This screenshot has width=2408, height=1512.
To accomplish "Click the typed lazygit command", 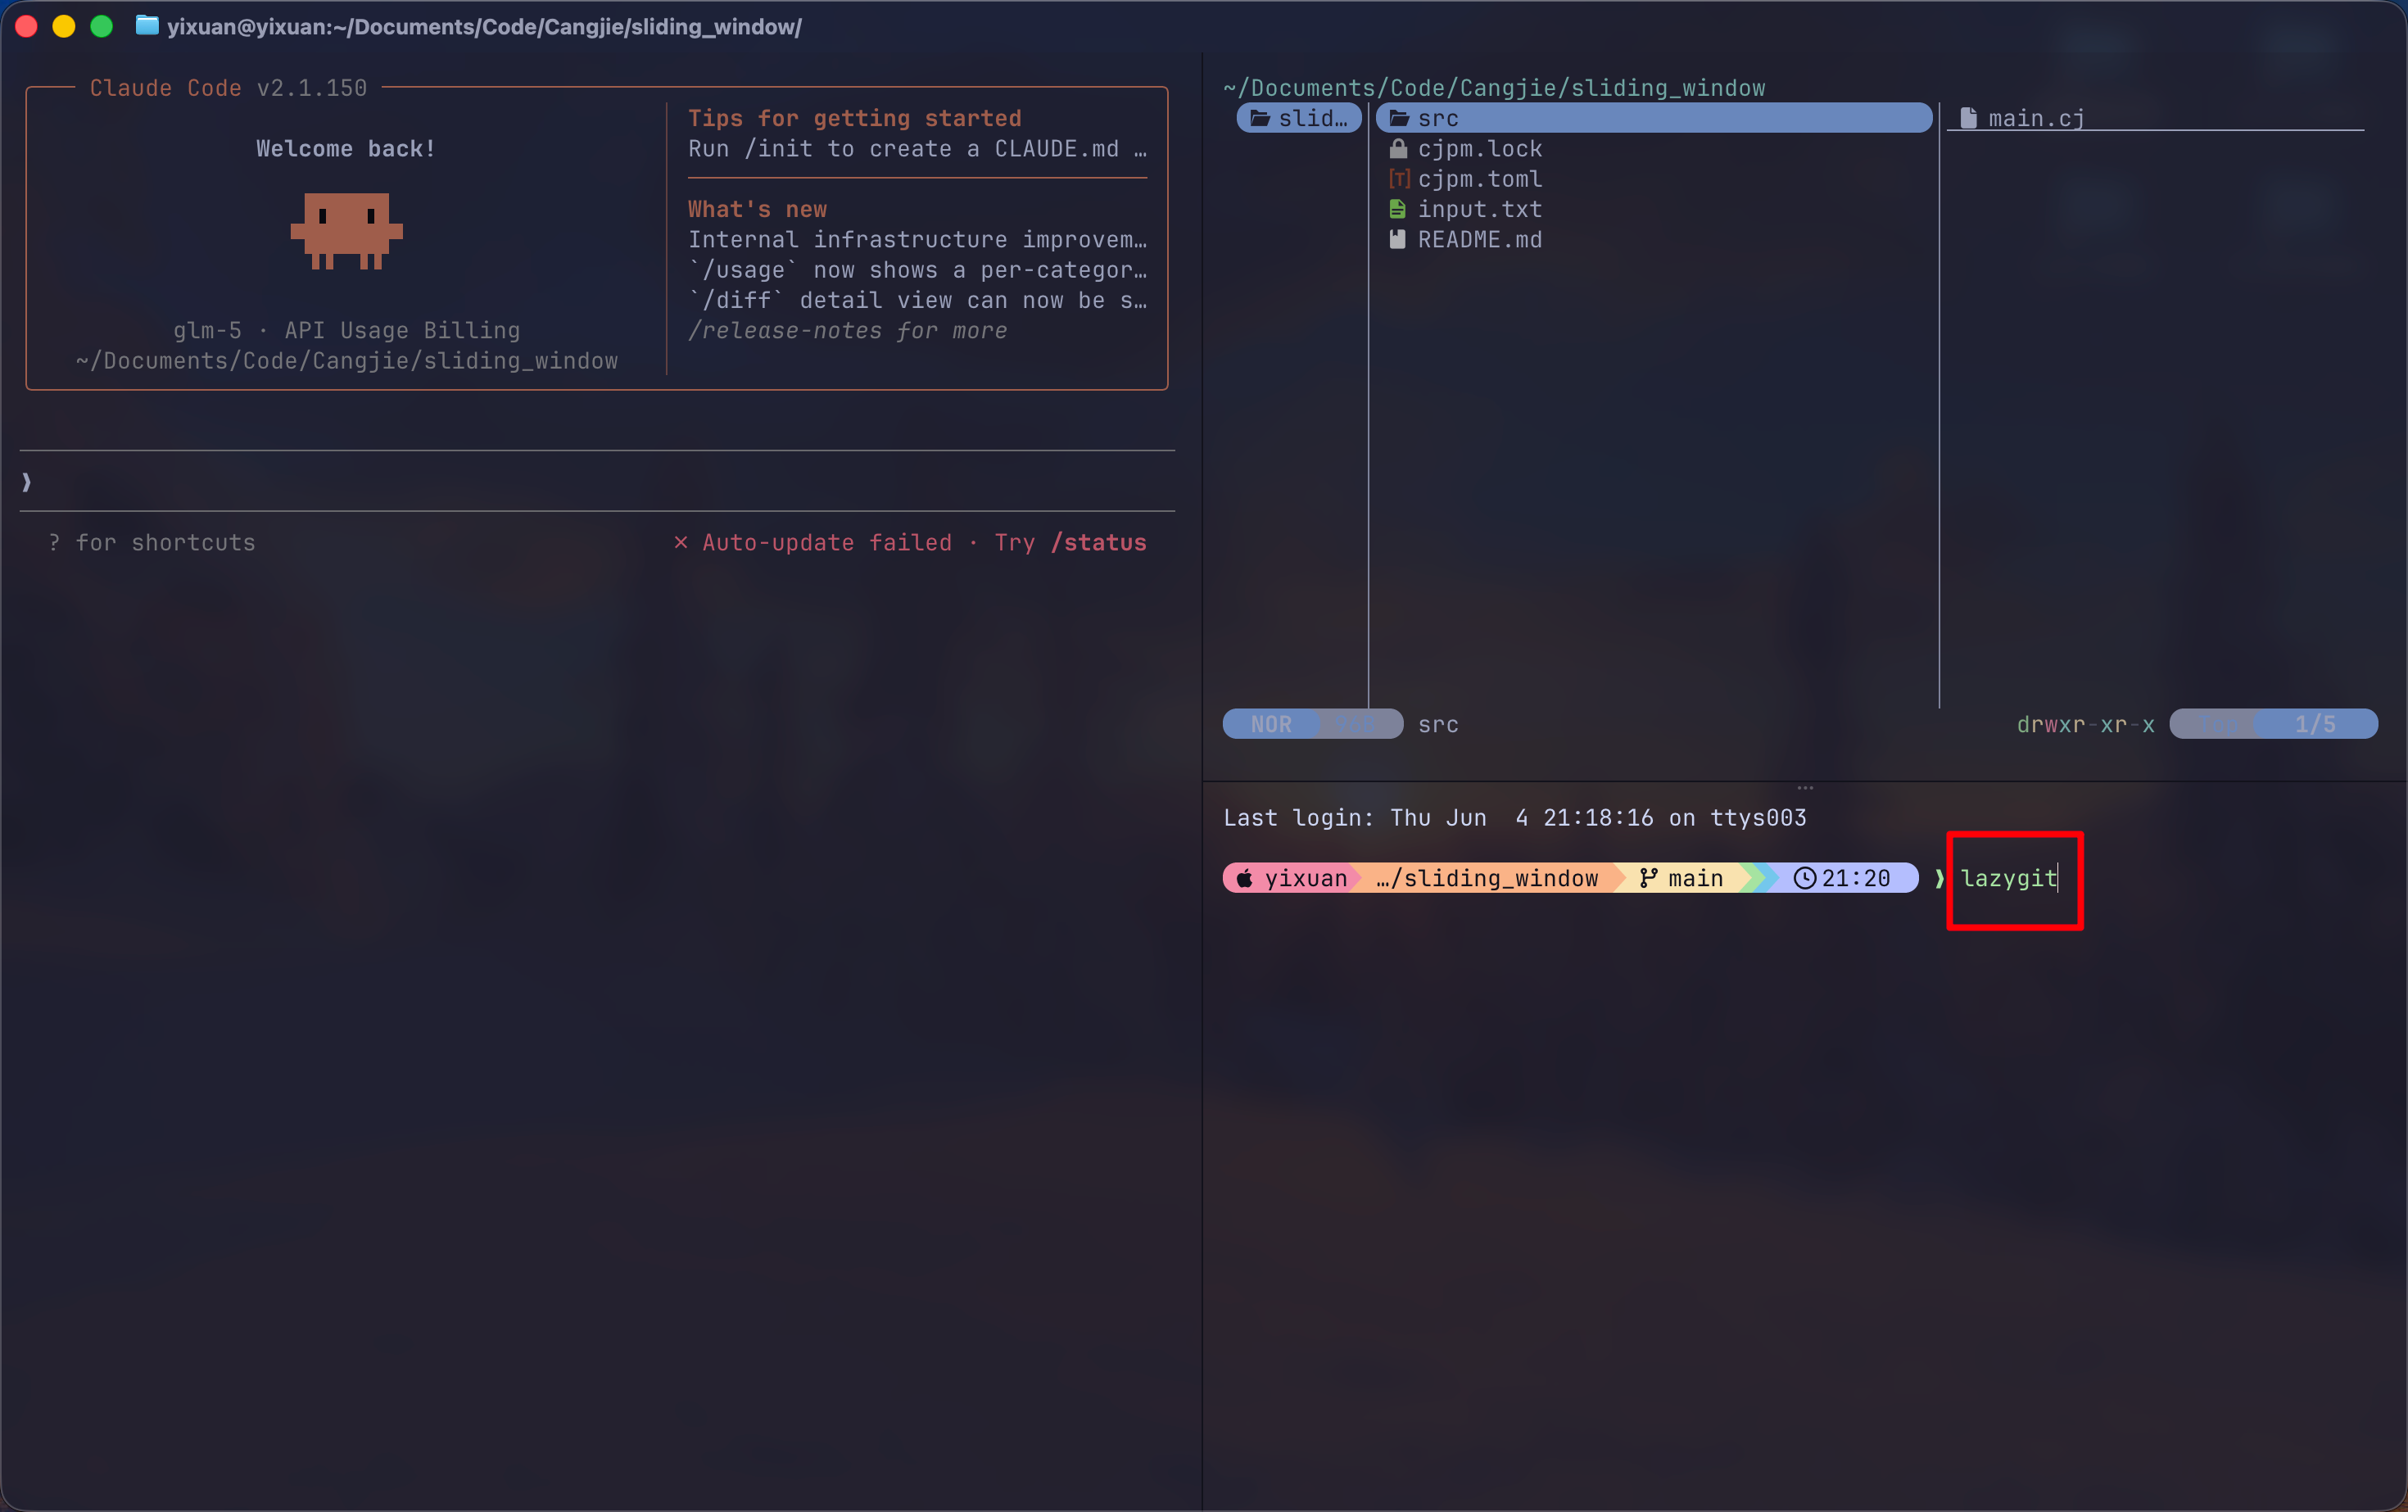I will (x=2008, y=878).
